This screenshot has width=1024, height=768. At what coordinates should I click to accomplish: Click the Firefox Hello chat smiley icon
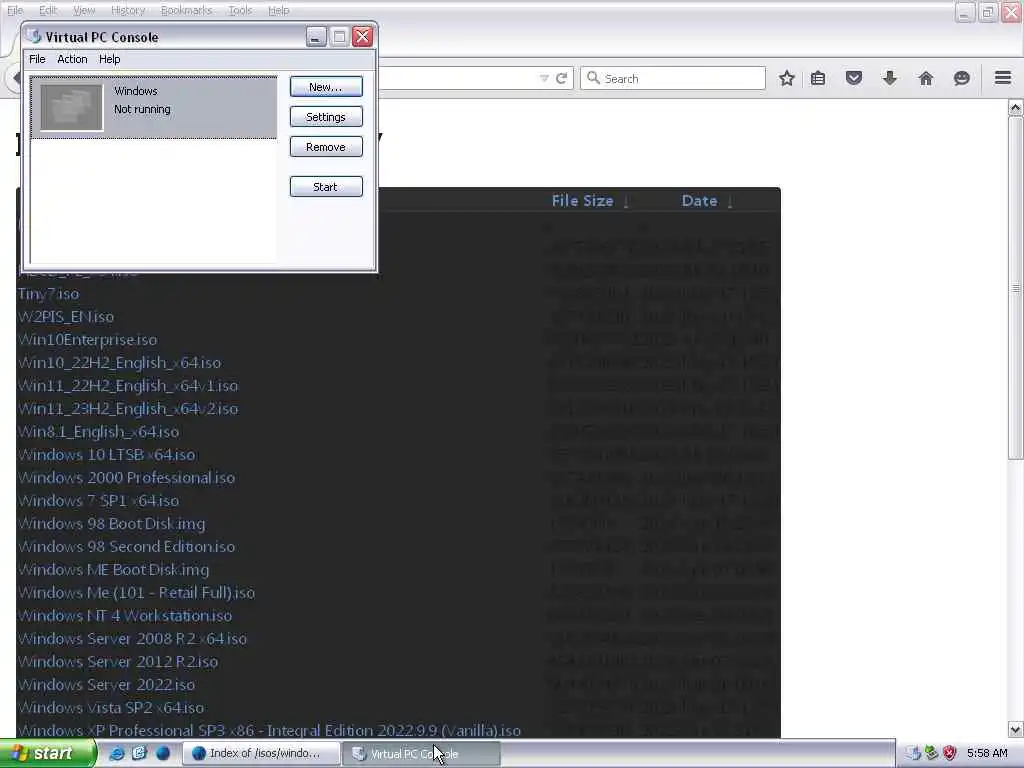(x=961, y=78)
